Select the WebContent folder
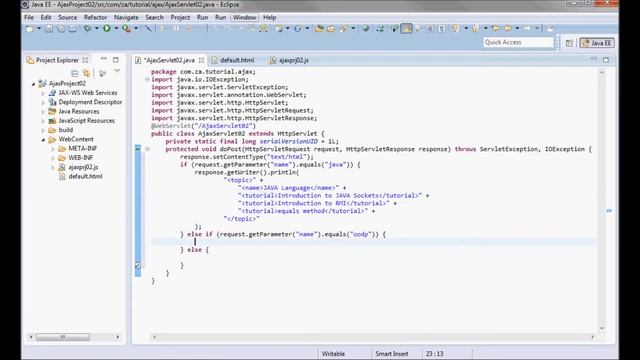Image resolution: width=640 pixels, height=360 pixels. click(x=76, y=139)
